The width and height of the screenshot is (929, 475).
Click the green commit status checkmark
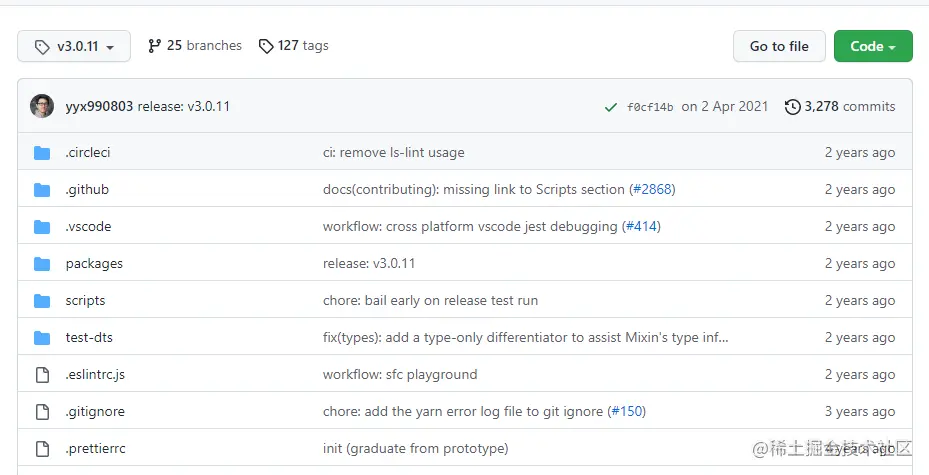pos(610,107)
